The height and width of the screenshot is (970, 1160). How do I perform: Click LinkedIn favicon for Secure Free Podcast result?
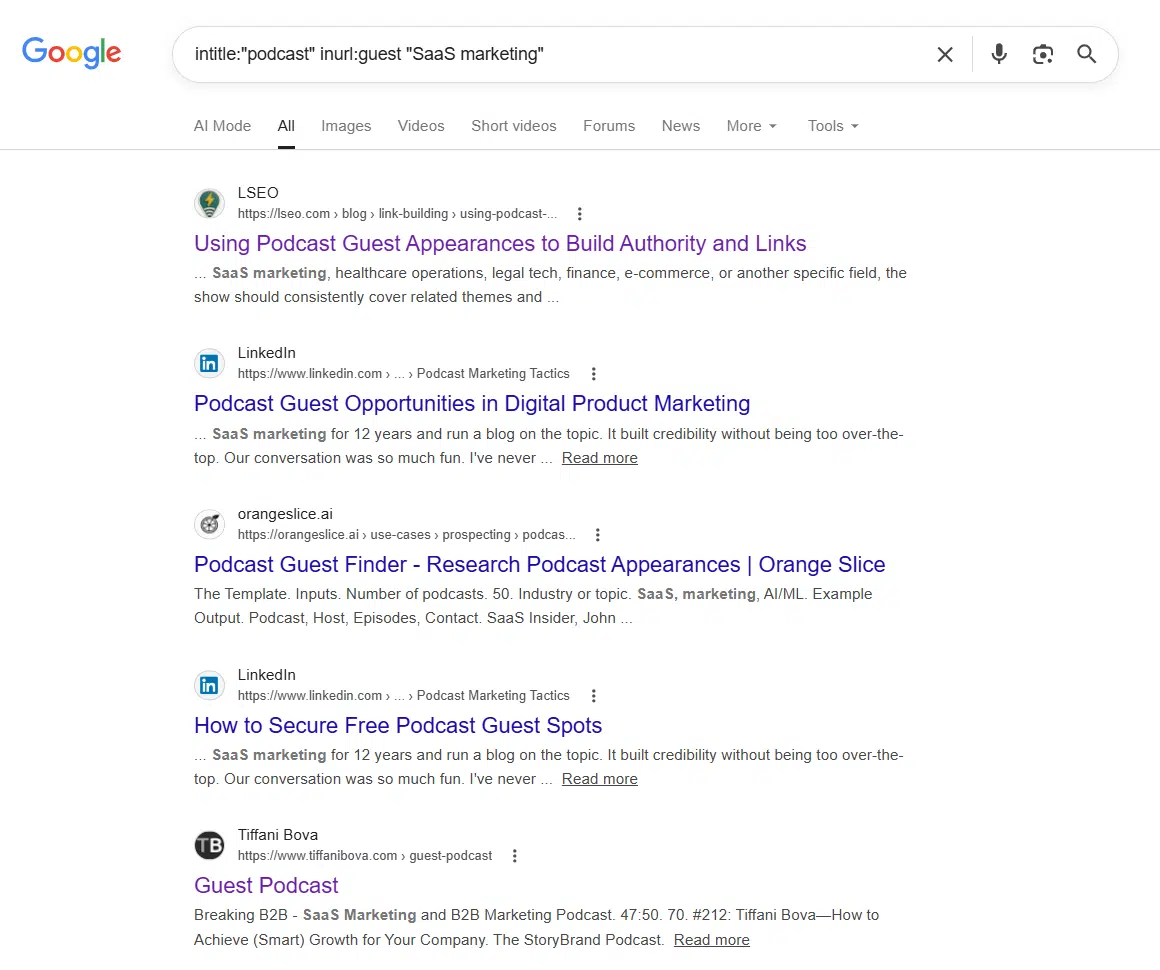click(209, 685)
